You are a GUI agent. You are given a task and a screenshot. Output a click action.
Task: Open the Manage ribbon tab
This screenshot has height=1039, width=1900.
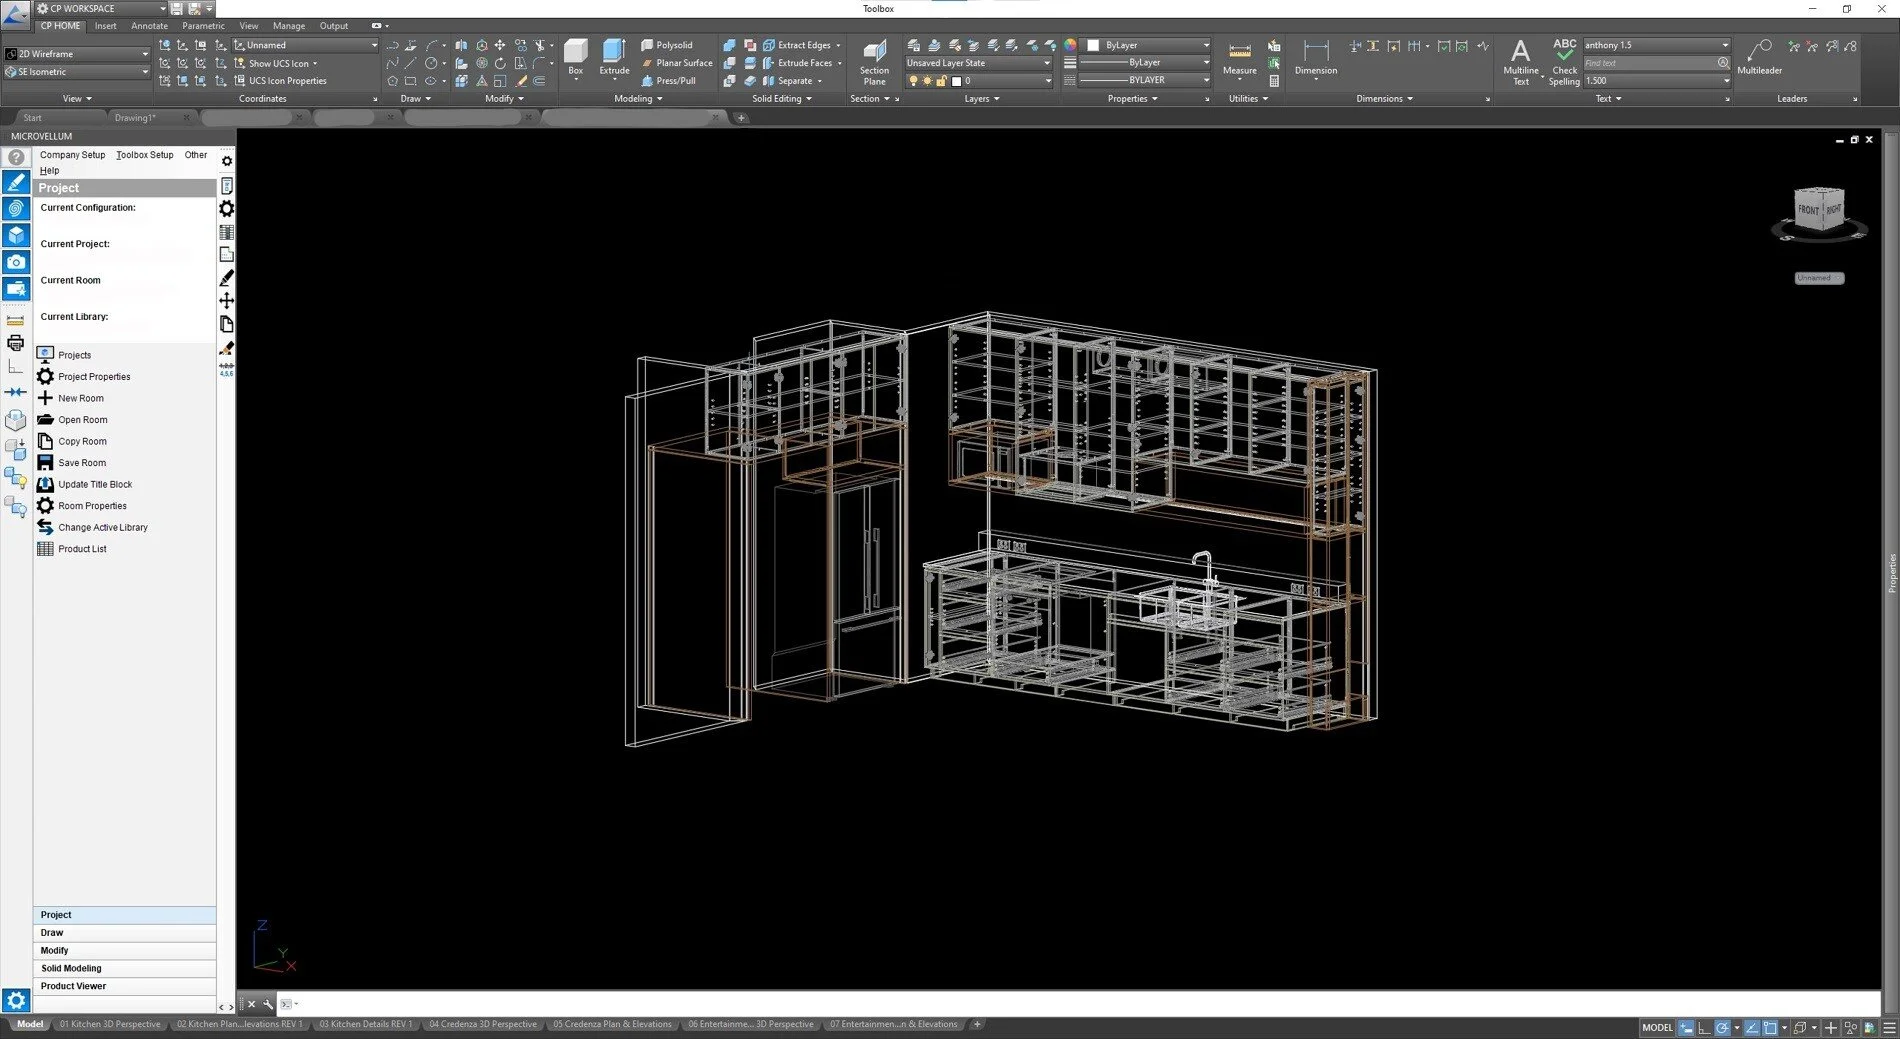(289, 26)
